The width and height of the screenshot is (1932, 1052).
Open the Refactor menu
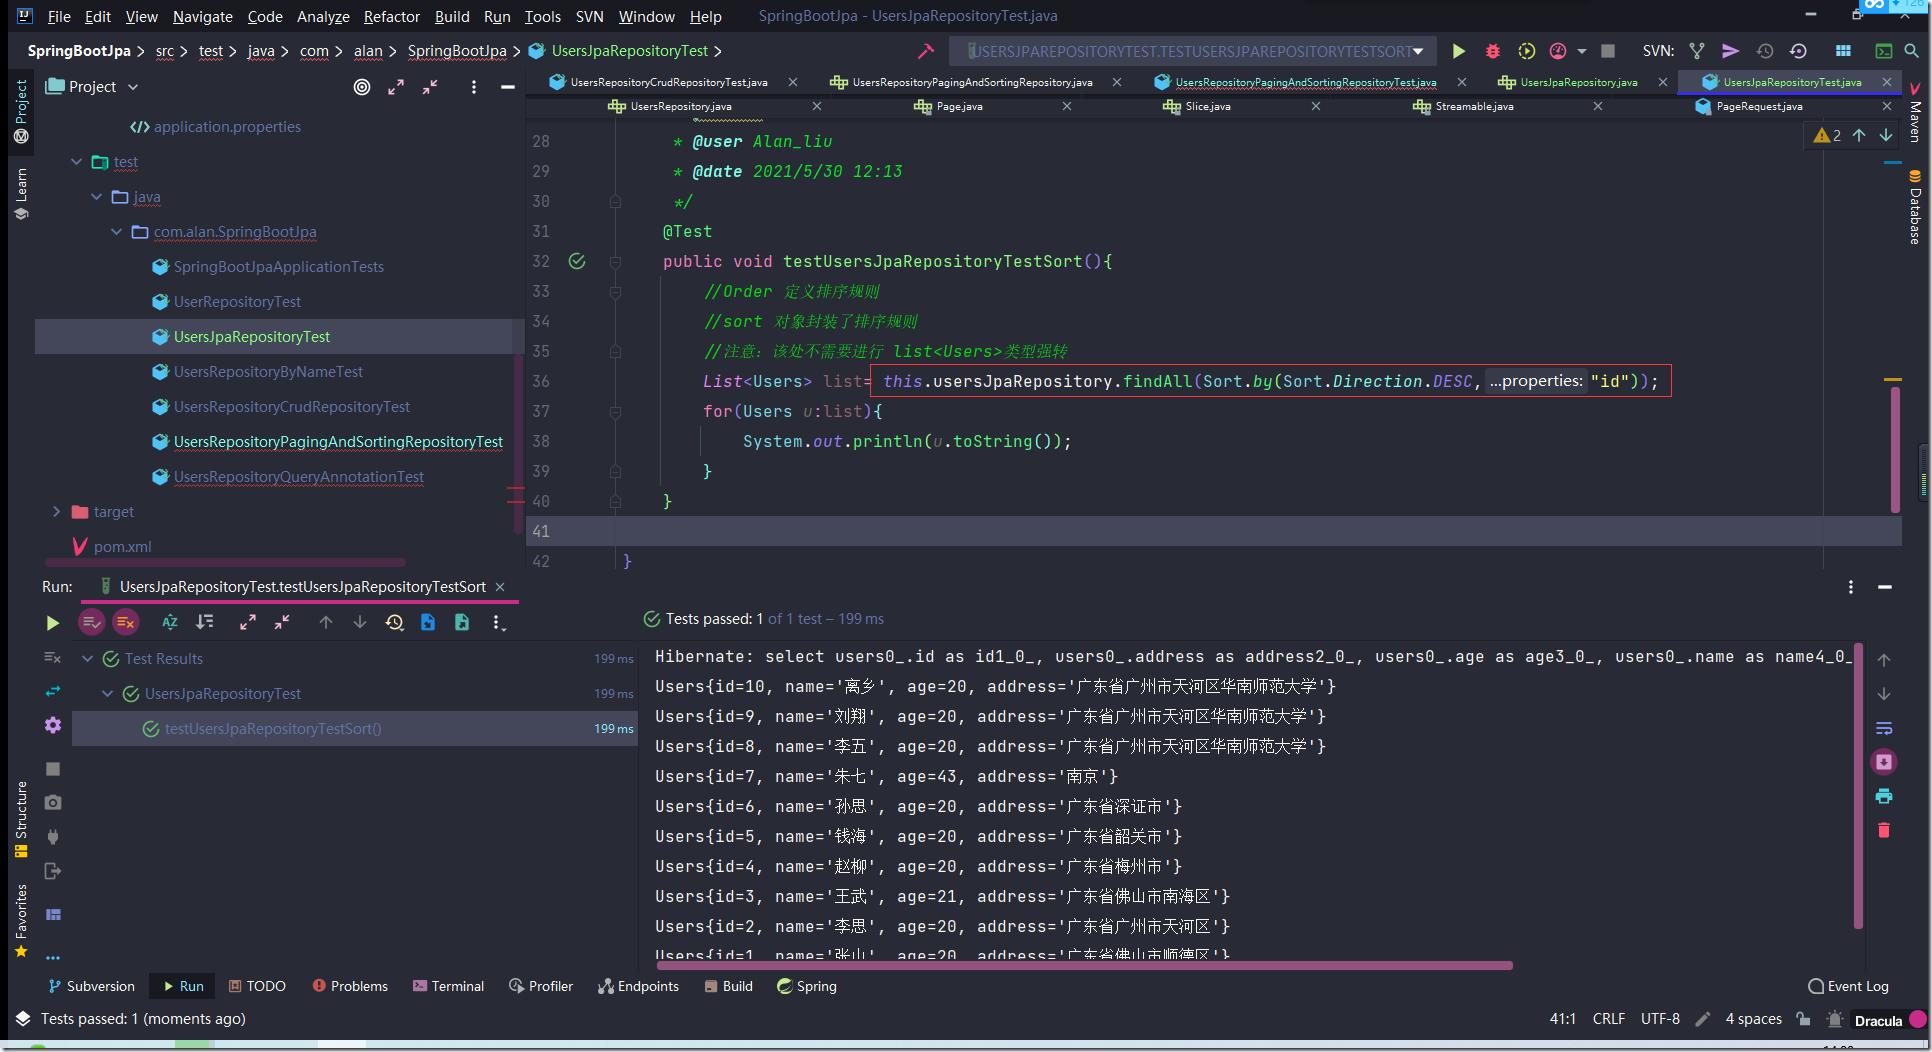pos(391,16)
